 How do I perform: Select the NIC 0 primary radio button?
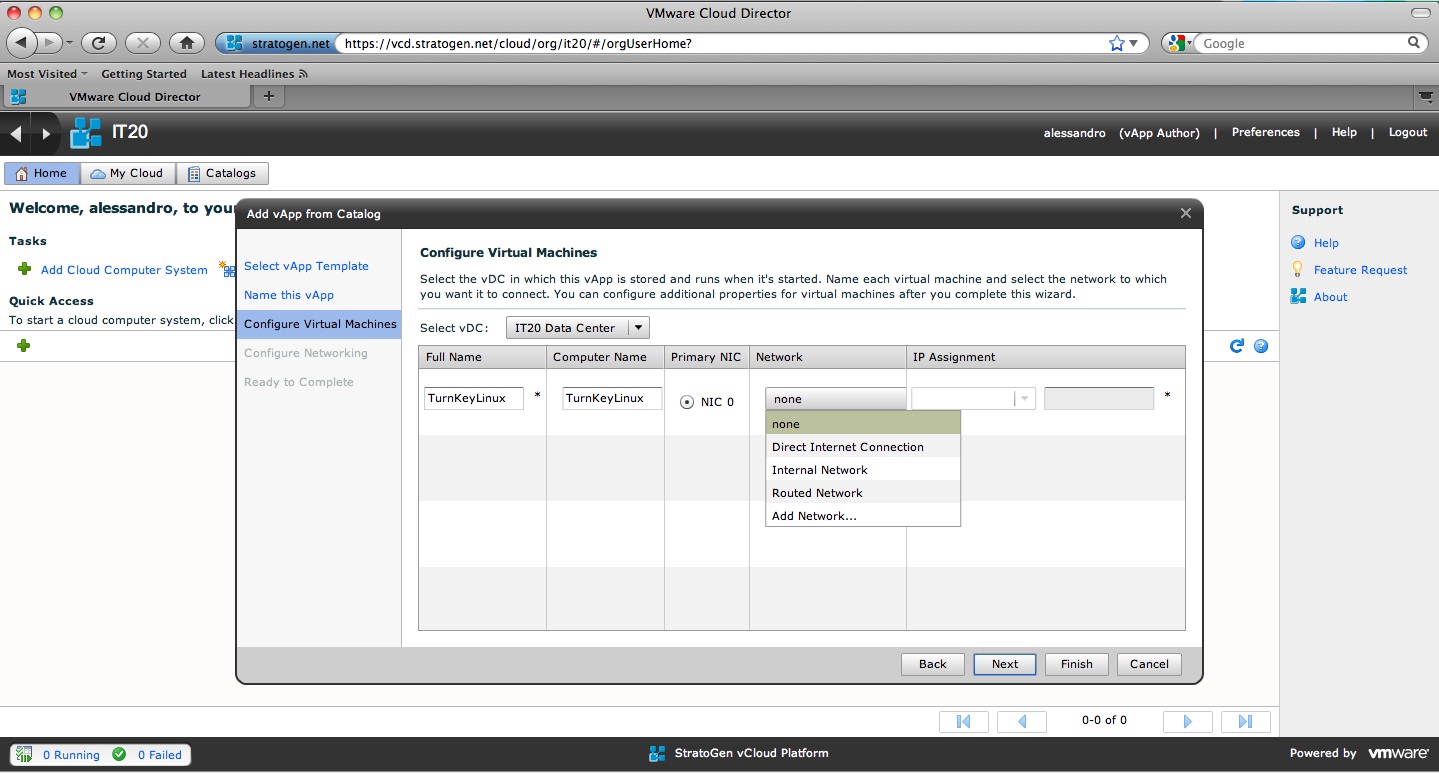pos(687,402)
